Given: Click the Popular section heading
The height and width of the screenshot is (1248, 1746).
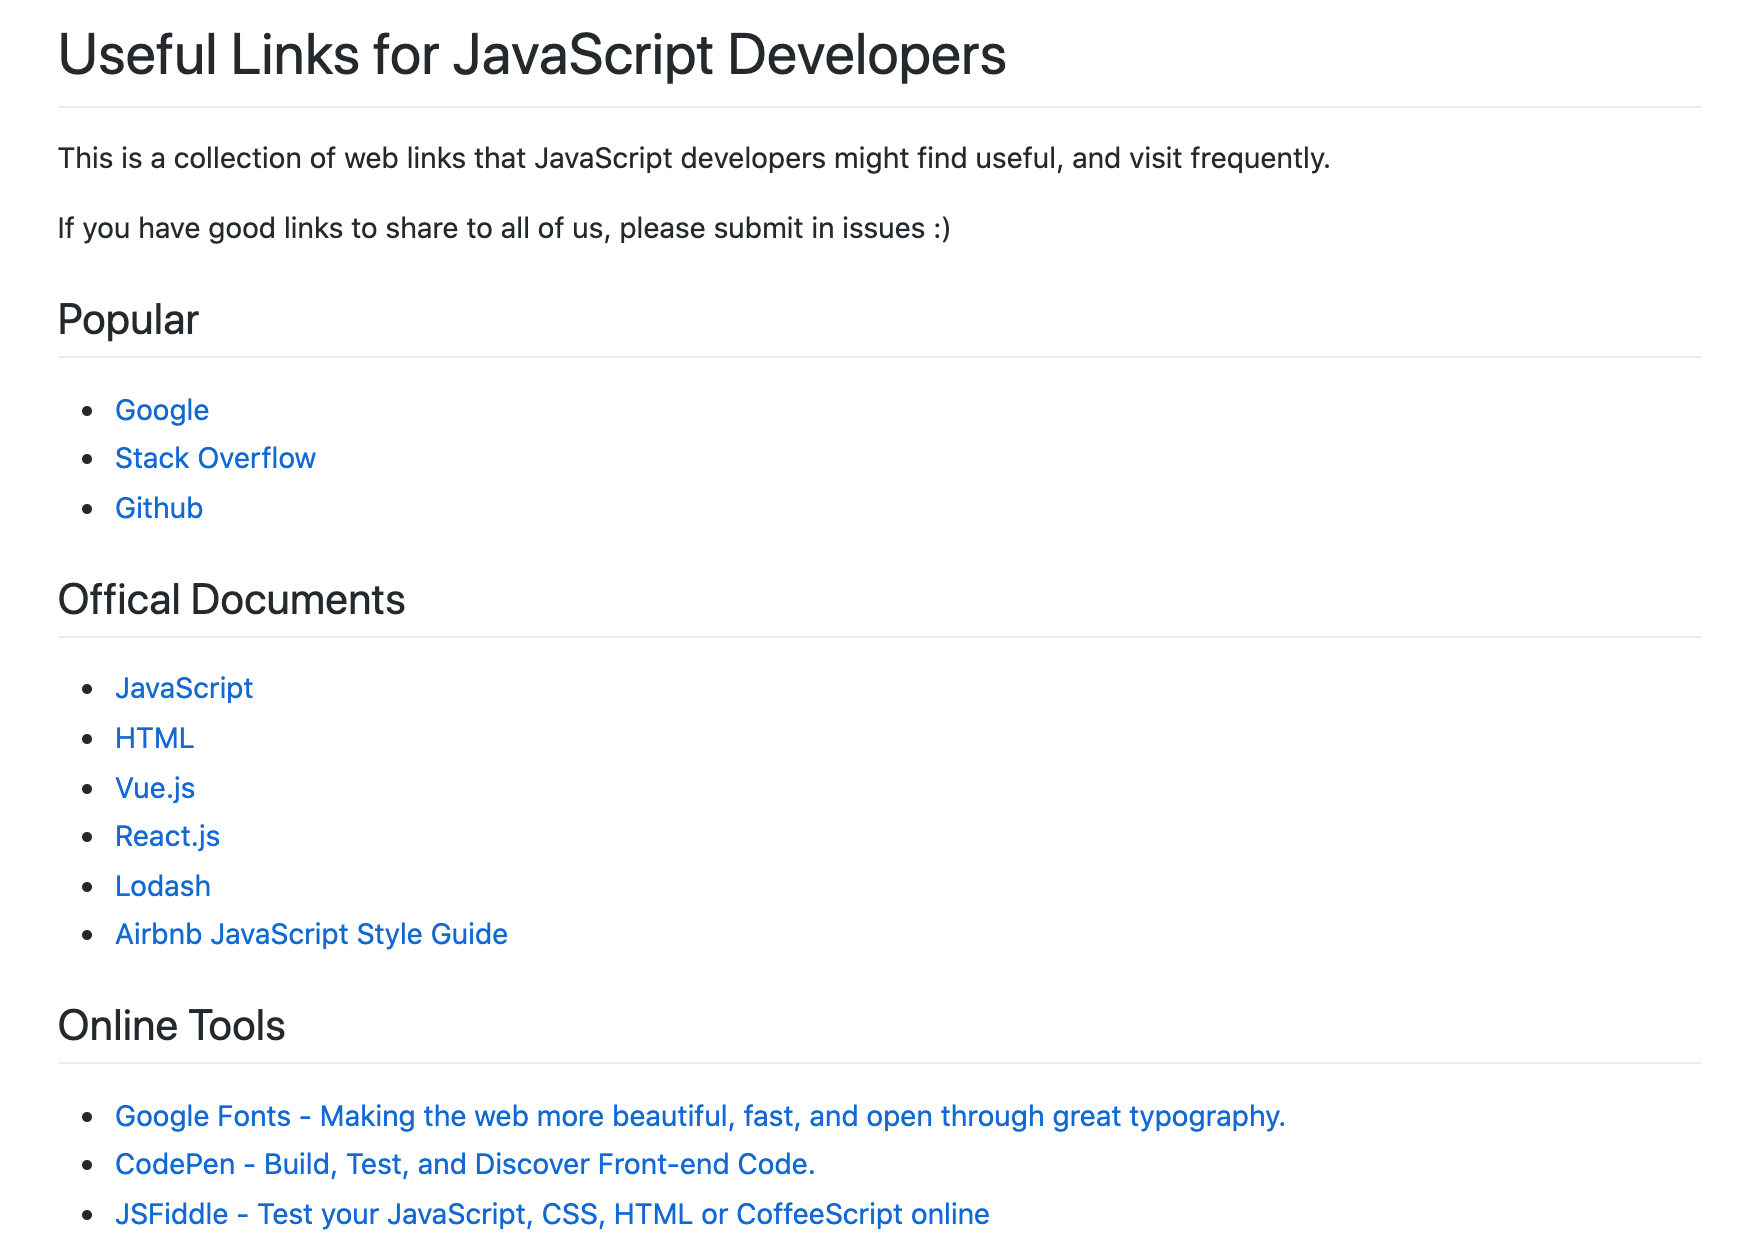Looking at the screenshot, I should pos(128,320).
